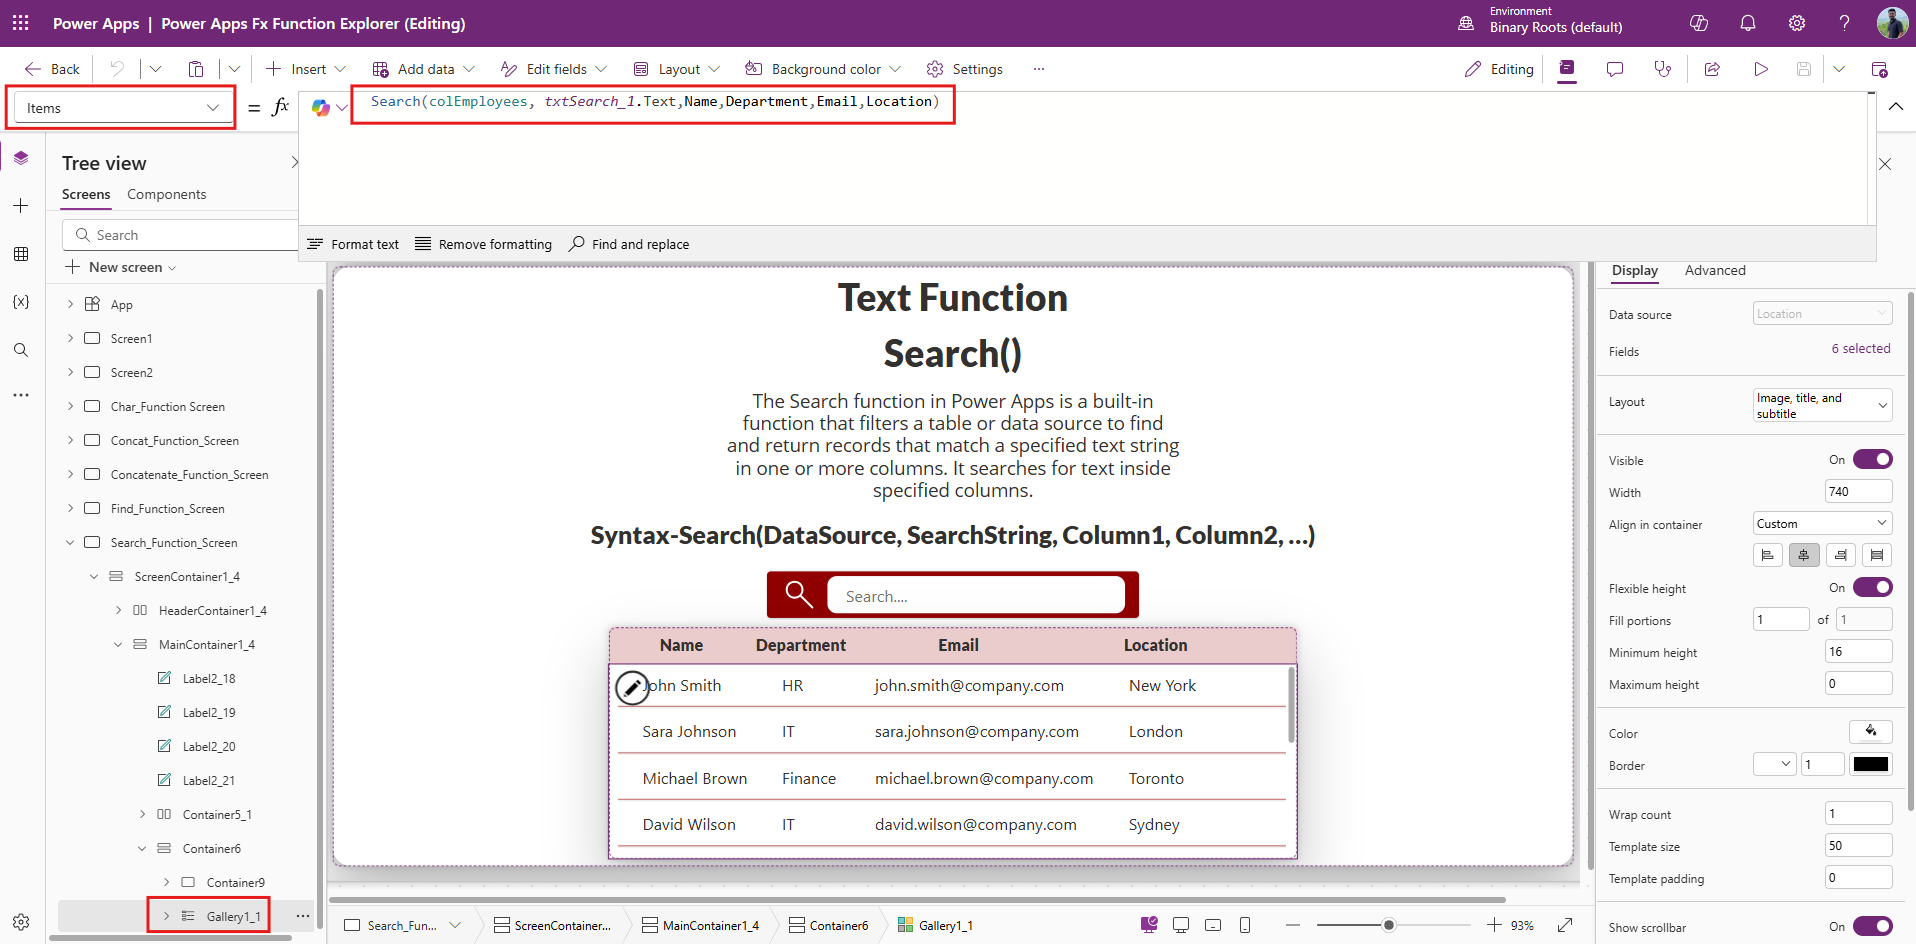Click the Share app icon
The height and width of the screenshot is (944, 1916).
click(1712, 69)
